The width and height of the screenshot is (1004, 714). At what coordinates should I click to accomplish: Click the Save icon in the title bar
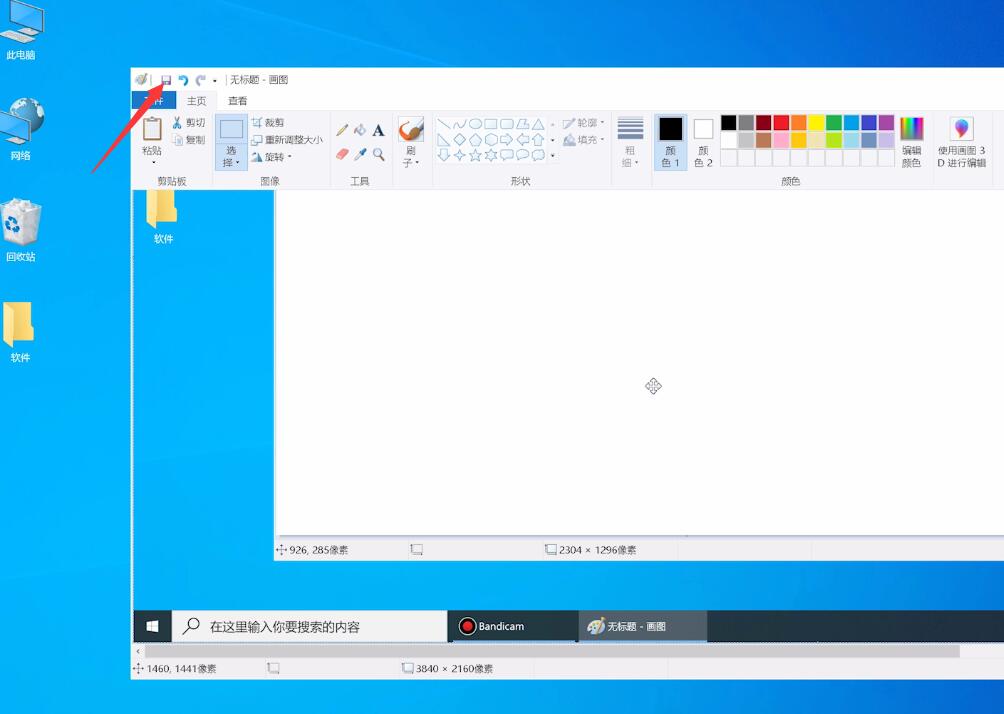click(166, 80)
